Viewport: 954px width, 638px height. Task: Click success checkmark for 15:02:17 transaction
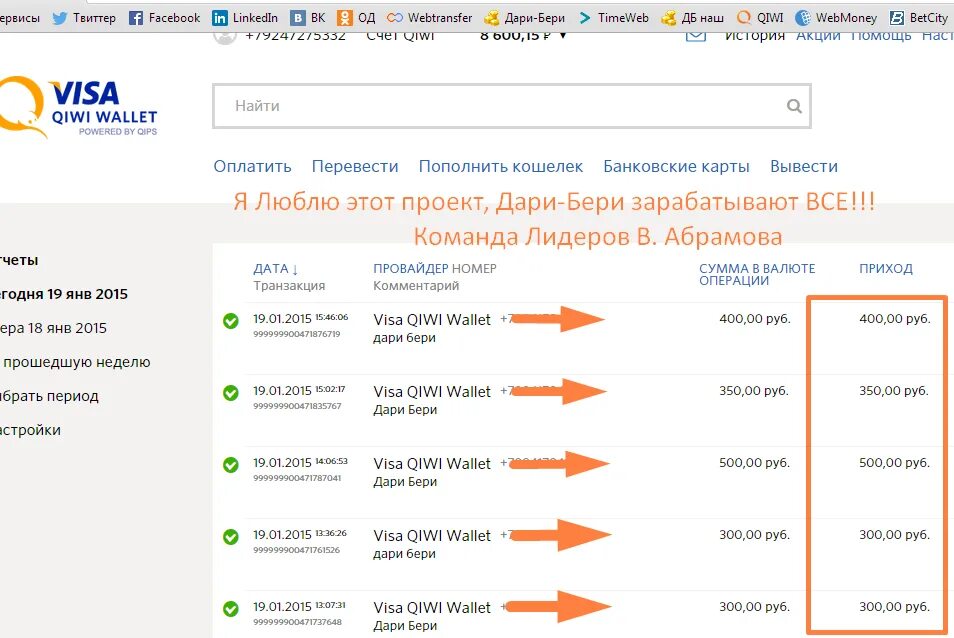tap(231, 393)
